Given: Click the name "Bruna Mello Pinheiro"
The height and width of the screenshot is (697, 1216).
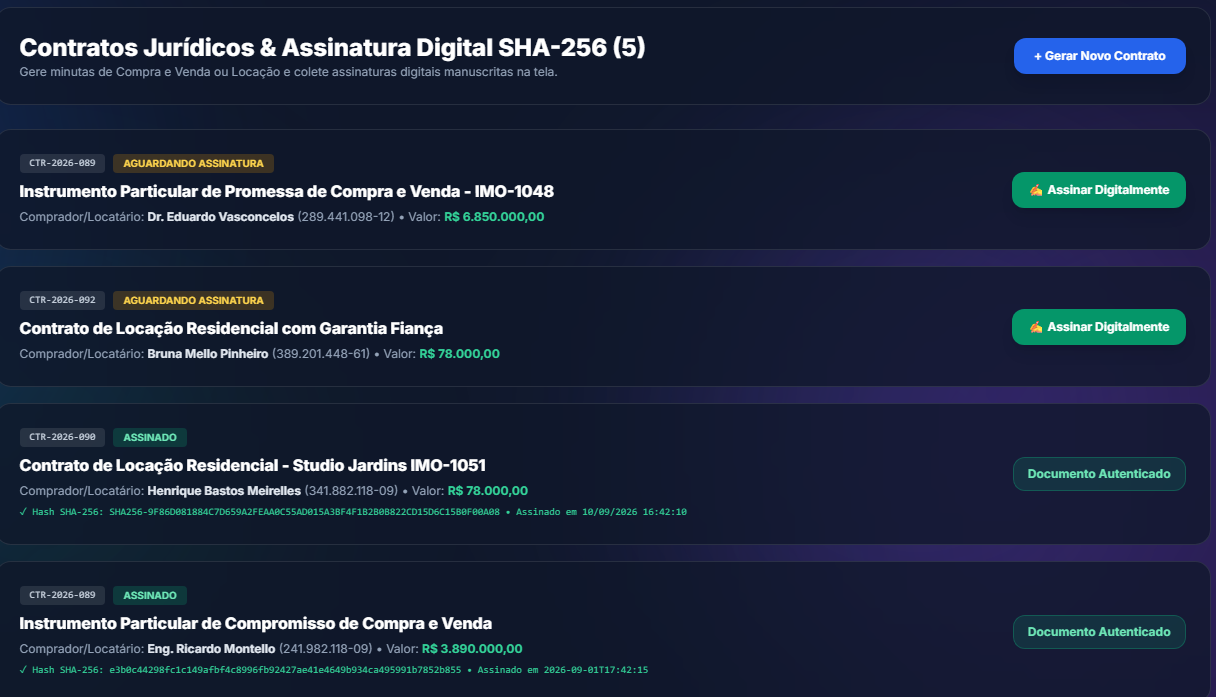Looking at the screenshot, I should (x=208, y=354).
